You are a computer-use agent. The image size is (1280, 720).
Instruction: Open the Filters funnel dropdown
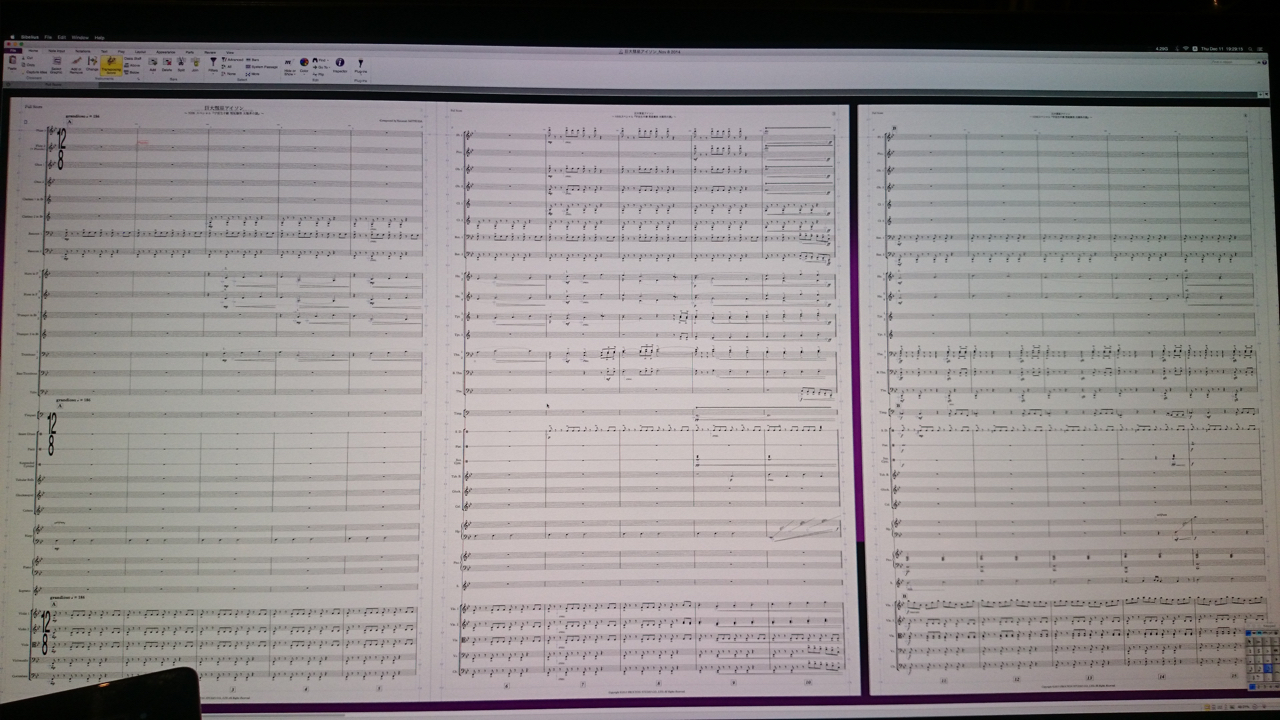point(213,65)
